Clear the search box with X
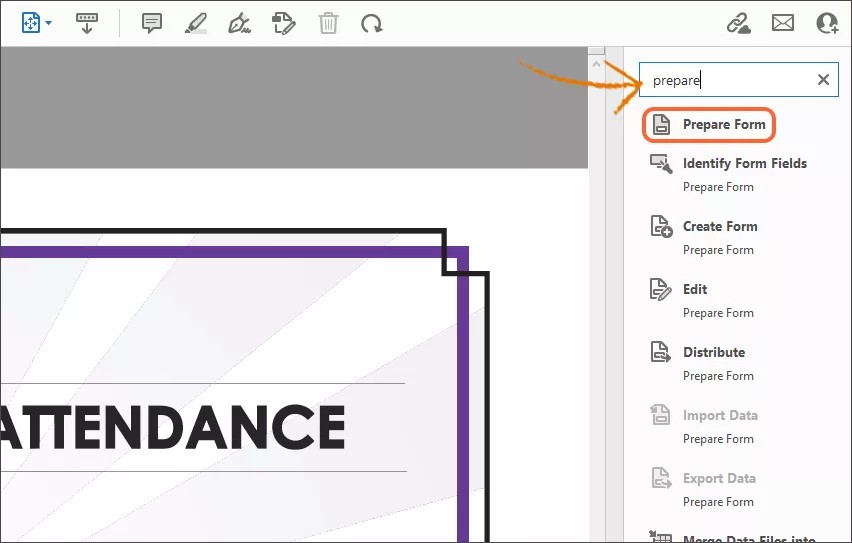This screenshot has width=852, height=543. pyautogui.click(x=823, y=80)
